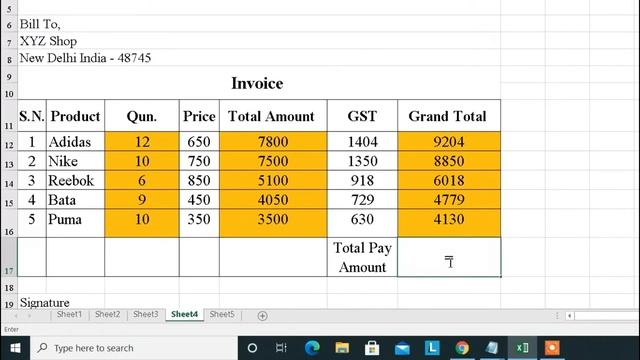Image resolution: width=640 pixels, height=360 pixels.
Task: Select the 'Qun.' header cell
Action: [142, 116]
